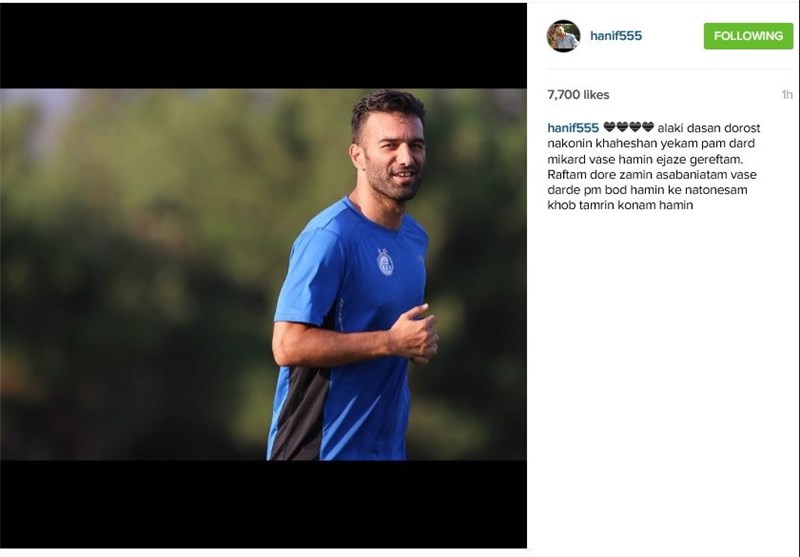Click caption line 'khob tamrin konam hamin'

point(620,205)
